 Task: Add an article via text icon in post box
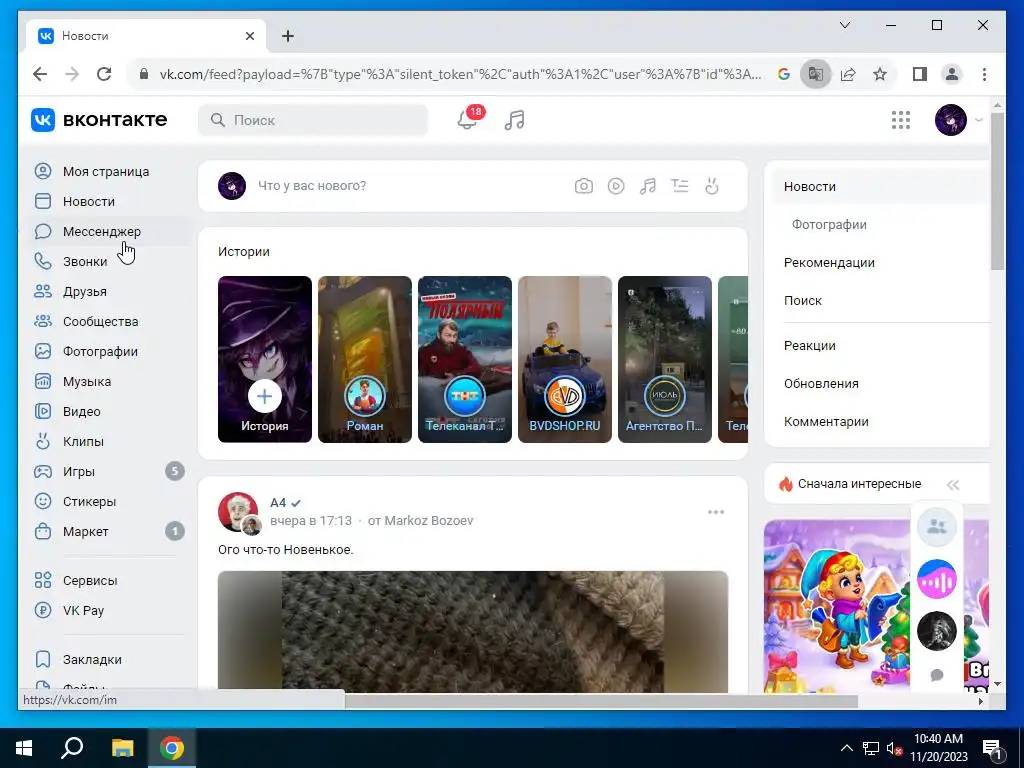pos(680,186)
